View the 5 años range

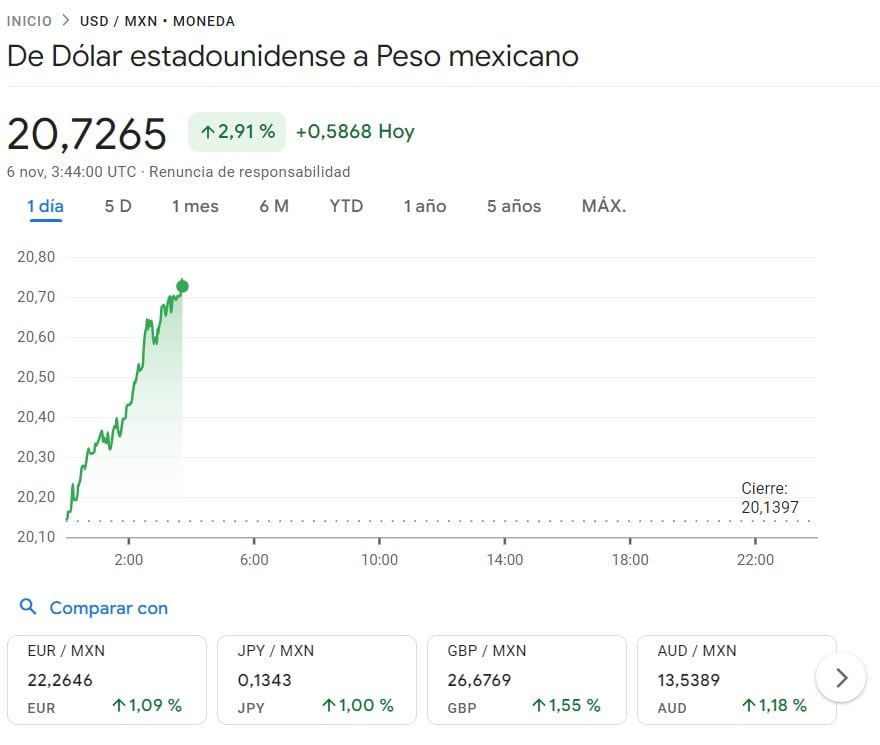tap(514, 206)
